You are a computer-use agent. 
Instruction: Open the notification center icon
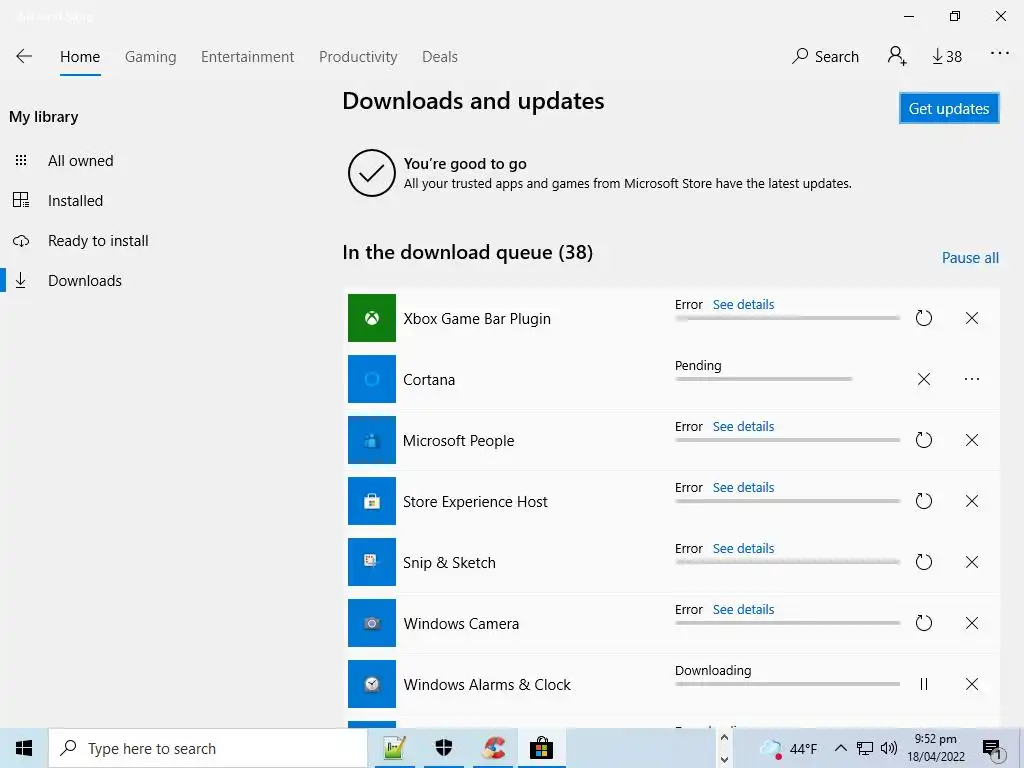pos(992,749)
